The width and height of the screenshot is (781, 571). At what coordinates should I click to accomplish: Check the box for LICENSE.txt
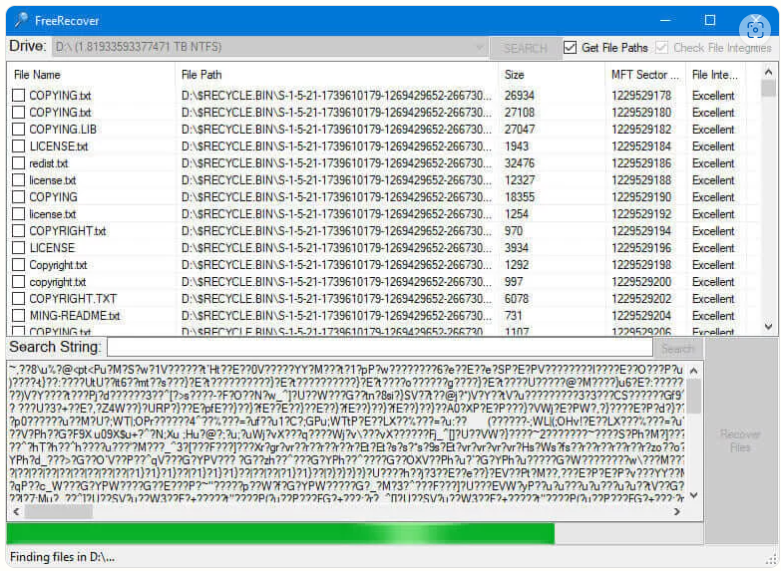(18, 146)
